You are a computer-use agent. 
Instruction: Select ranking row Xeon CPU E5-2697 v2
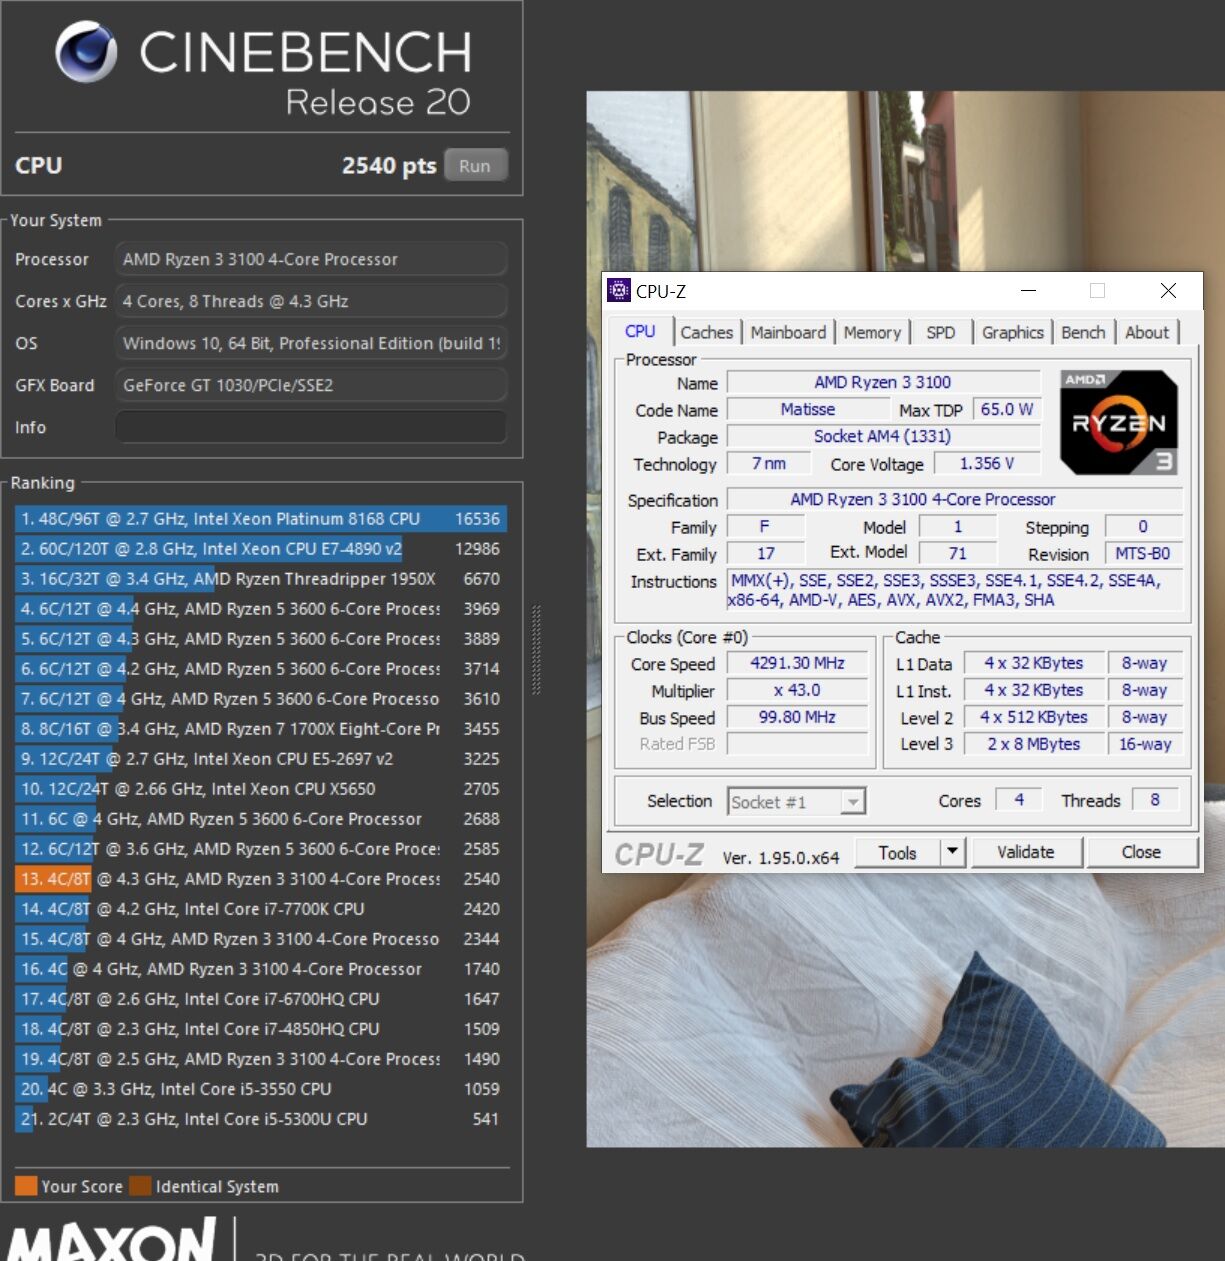[260, 759]
